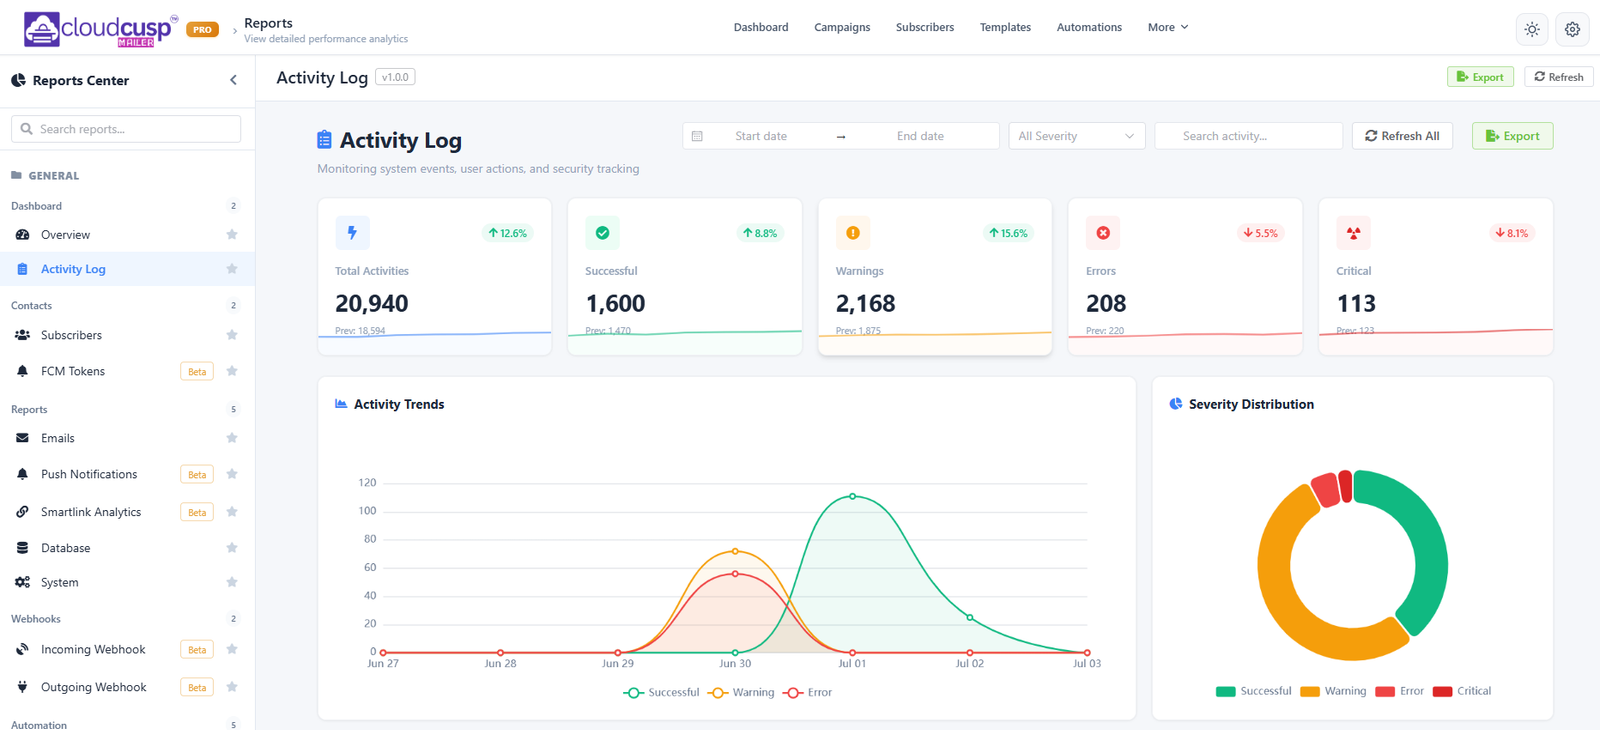Click the large green Export button beside Refresh All

click(x=1512, y=136)
